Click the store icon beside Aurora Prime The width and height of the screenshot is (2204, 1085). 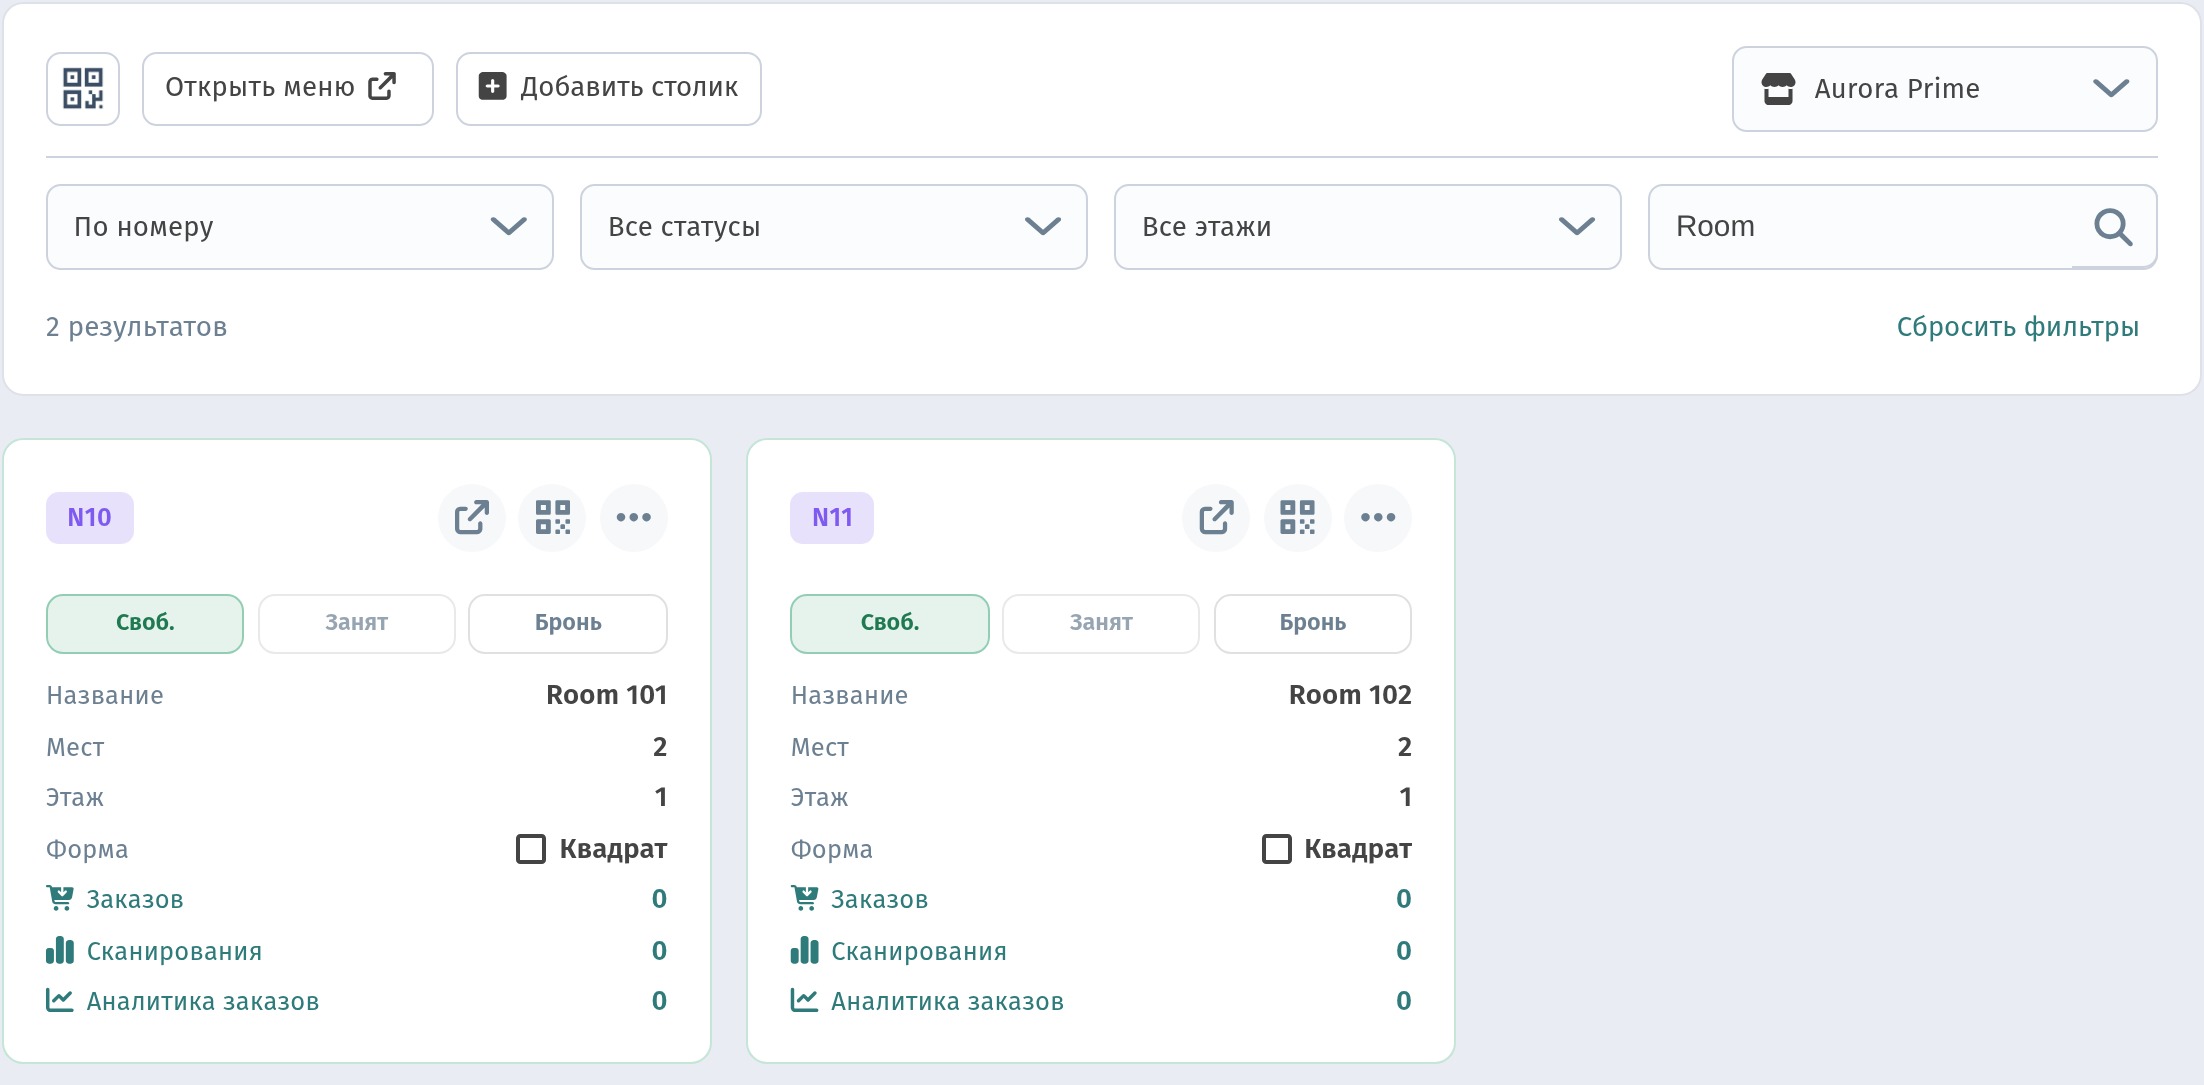coord(1778,89)
